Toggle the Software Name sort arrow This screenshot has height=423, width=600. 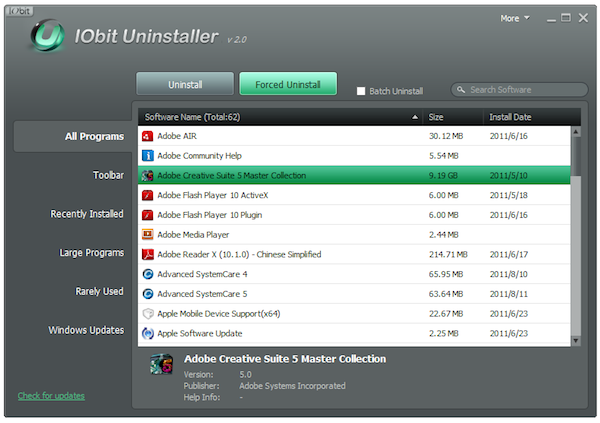coord(414,117)
